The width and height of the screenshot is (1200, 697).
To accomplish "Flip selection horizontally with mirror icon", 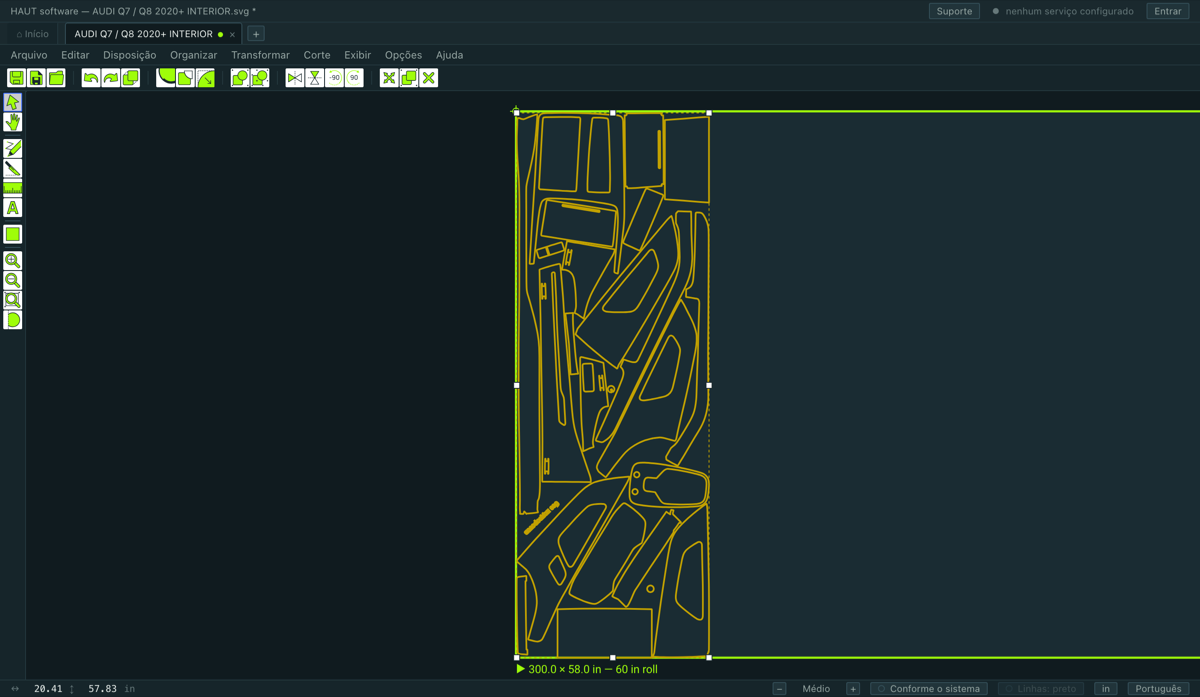I will coord(295,78).
